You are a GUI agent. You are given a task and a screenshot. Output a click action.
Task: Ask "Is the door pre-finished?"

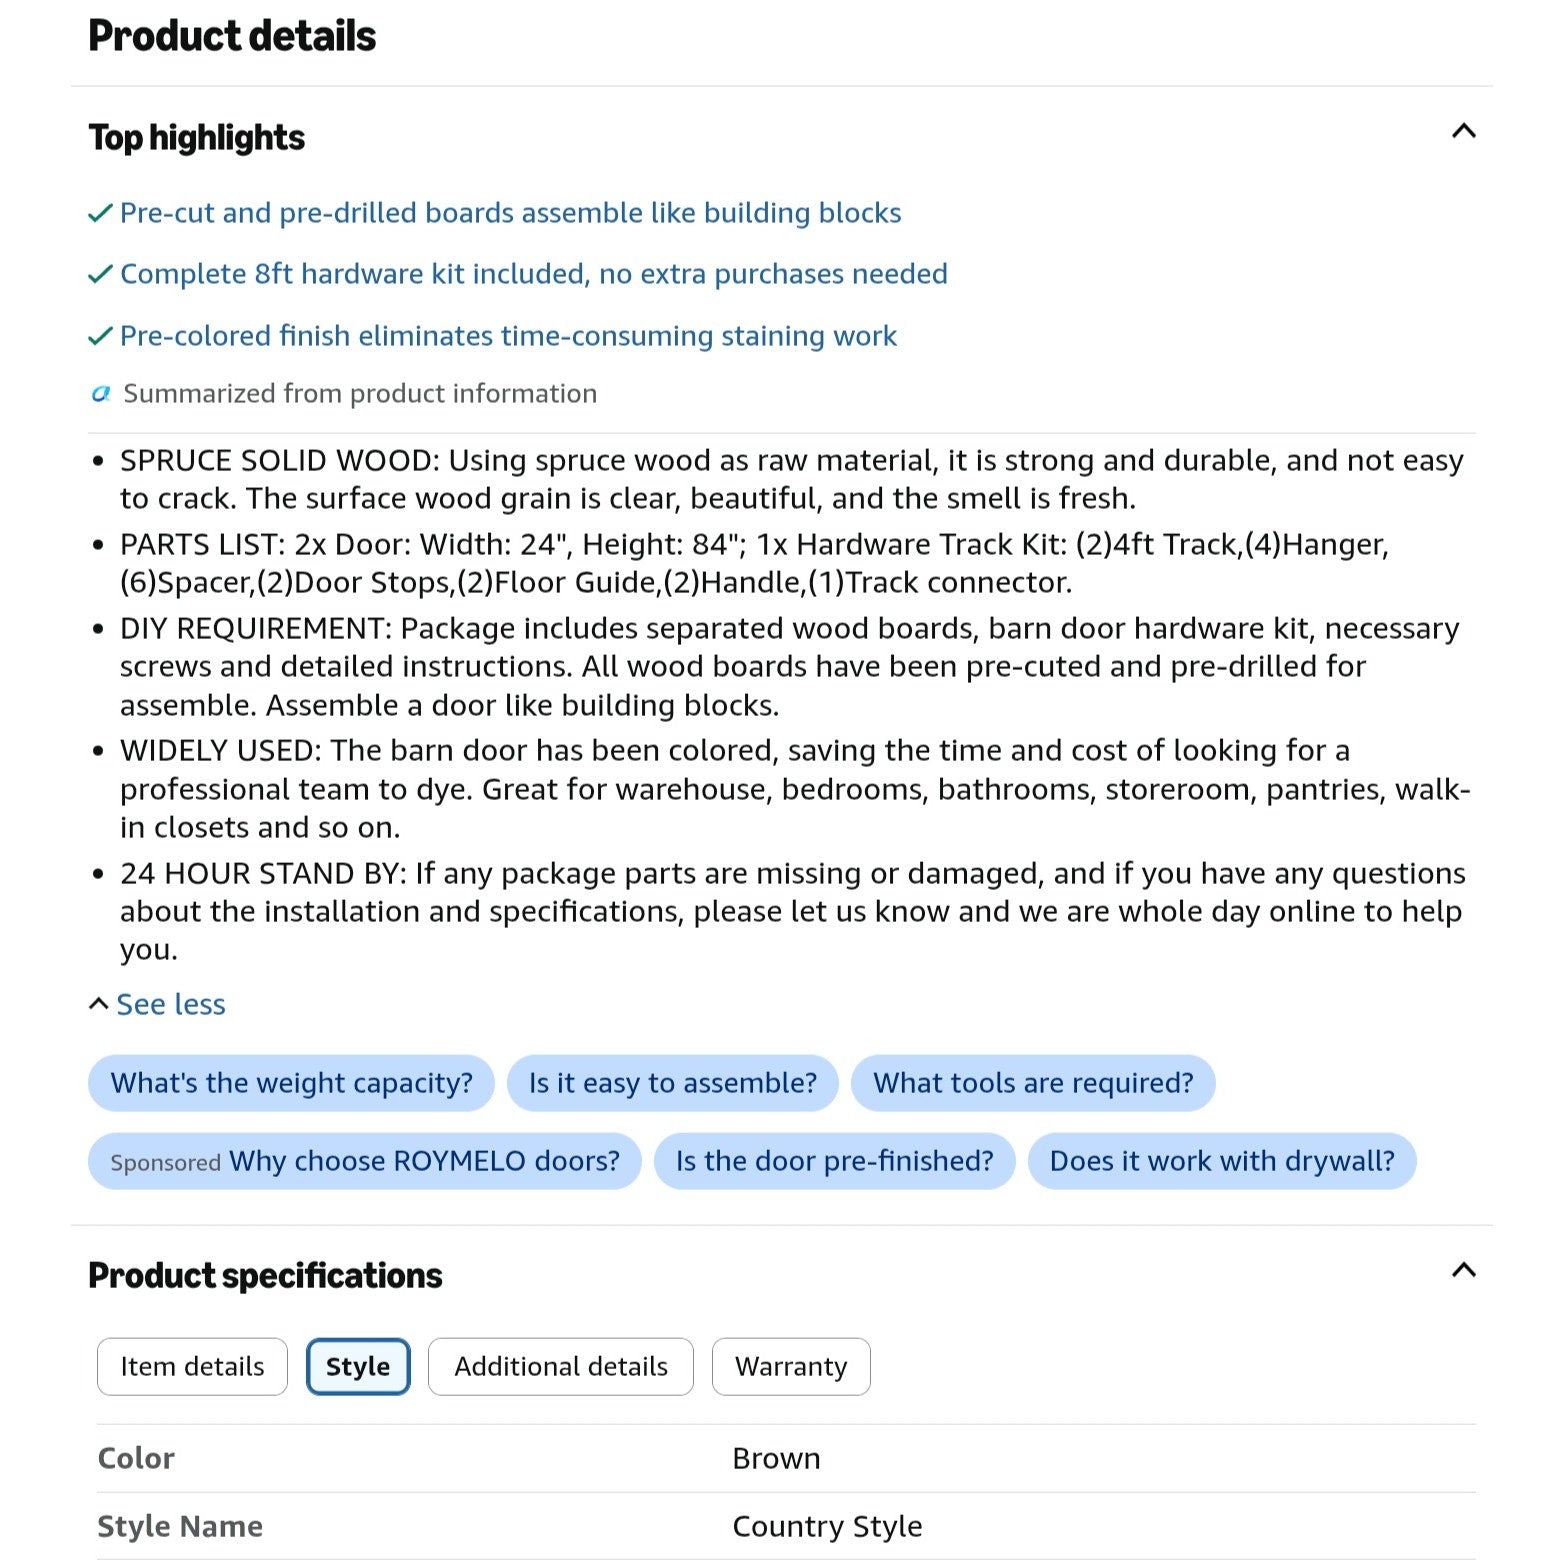[834, 1161]
